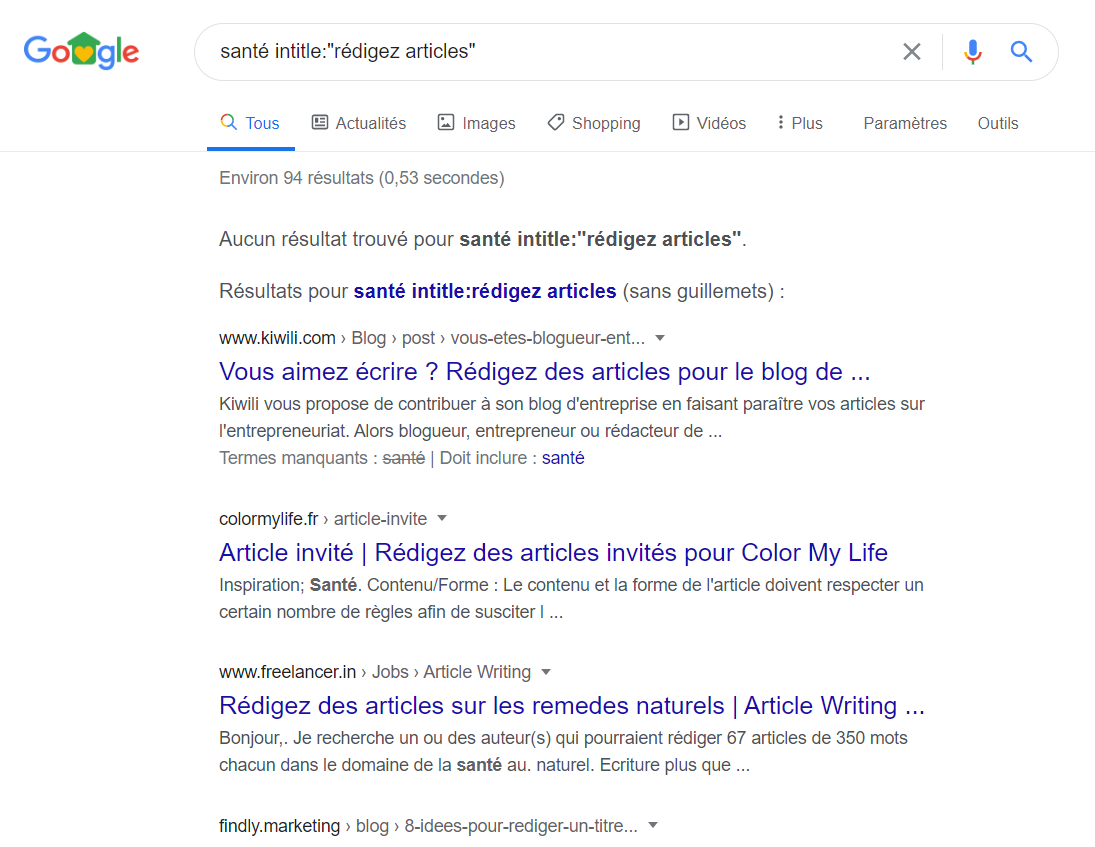Expand dropdown arrow beside colormylife.fr URL
The width and height of the screenshot is (1095, 847).
(442, 519)
